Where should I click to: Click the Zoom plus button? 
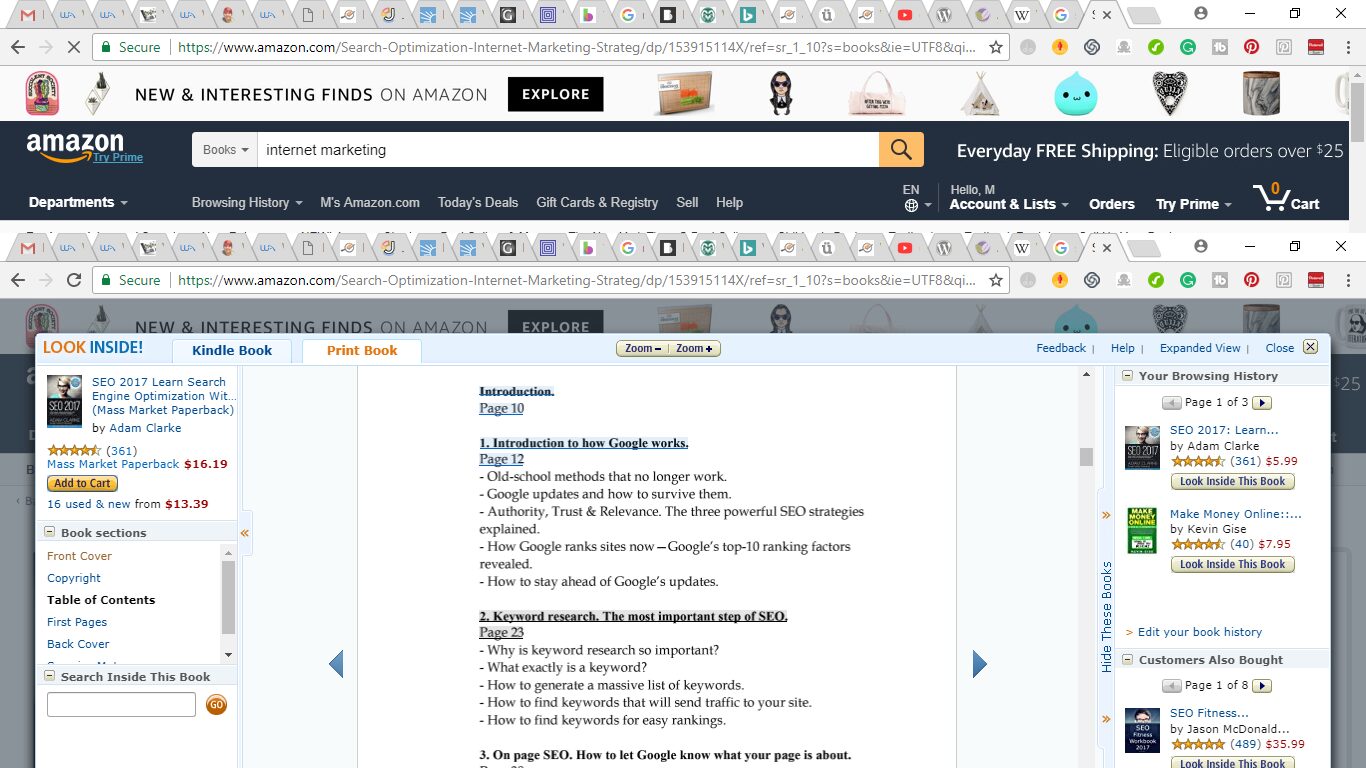point(694,349)
